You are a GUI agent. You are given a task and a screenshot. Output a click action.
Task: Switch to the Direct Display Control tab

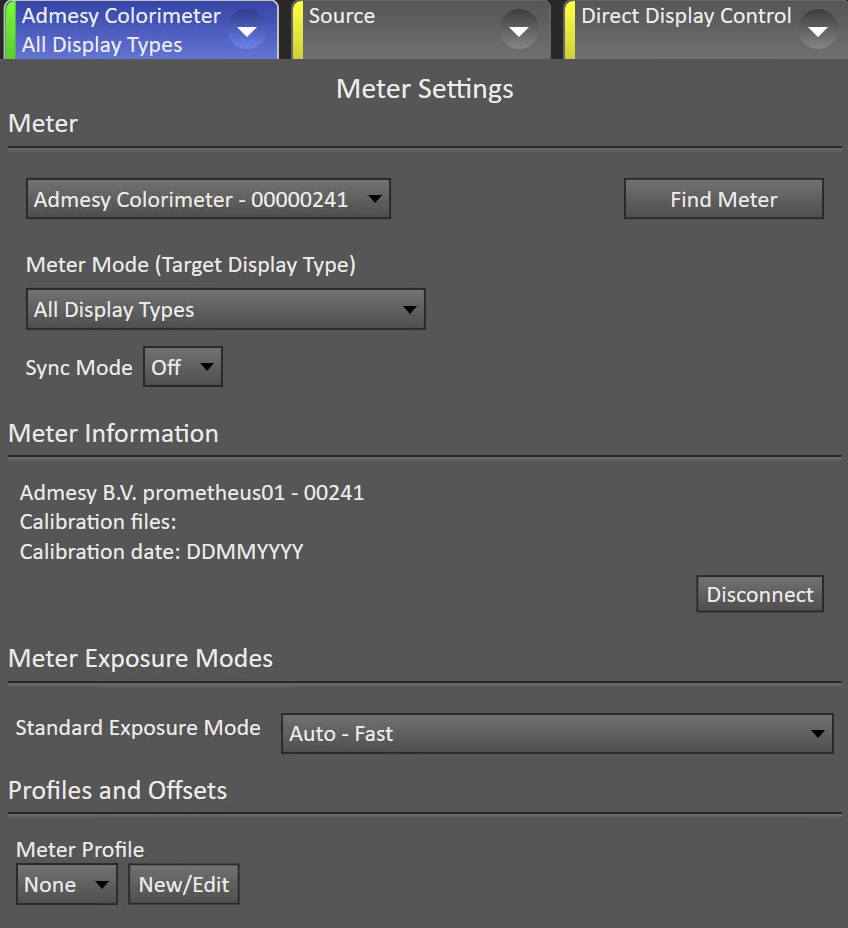(x=706, y=30)
